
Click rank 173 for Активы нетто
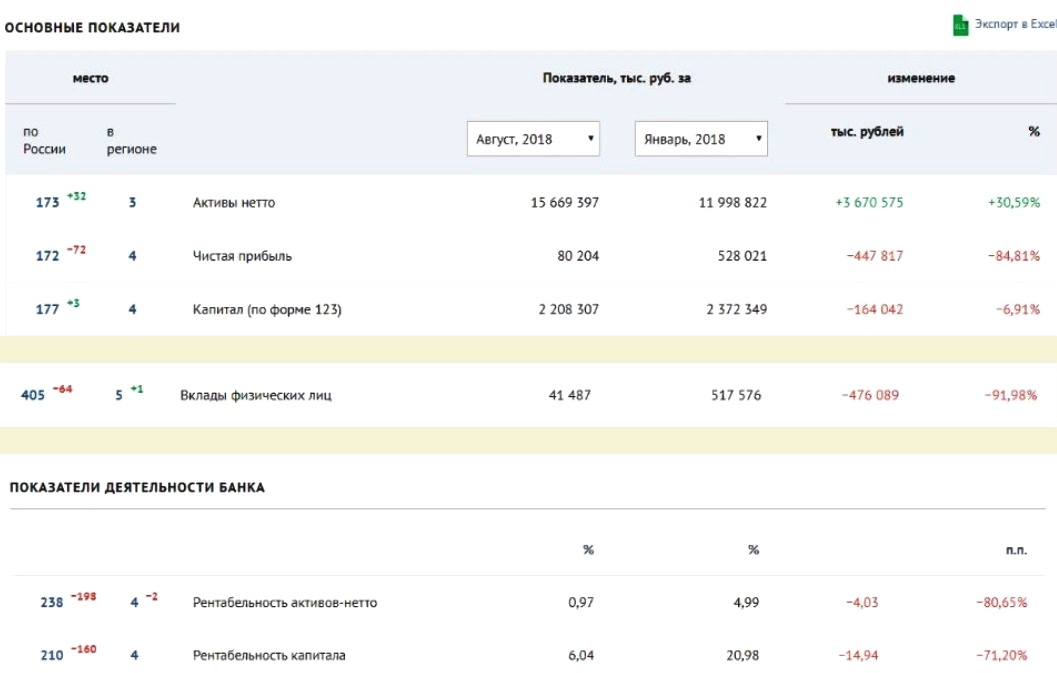(47, 202)
